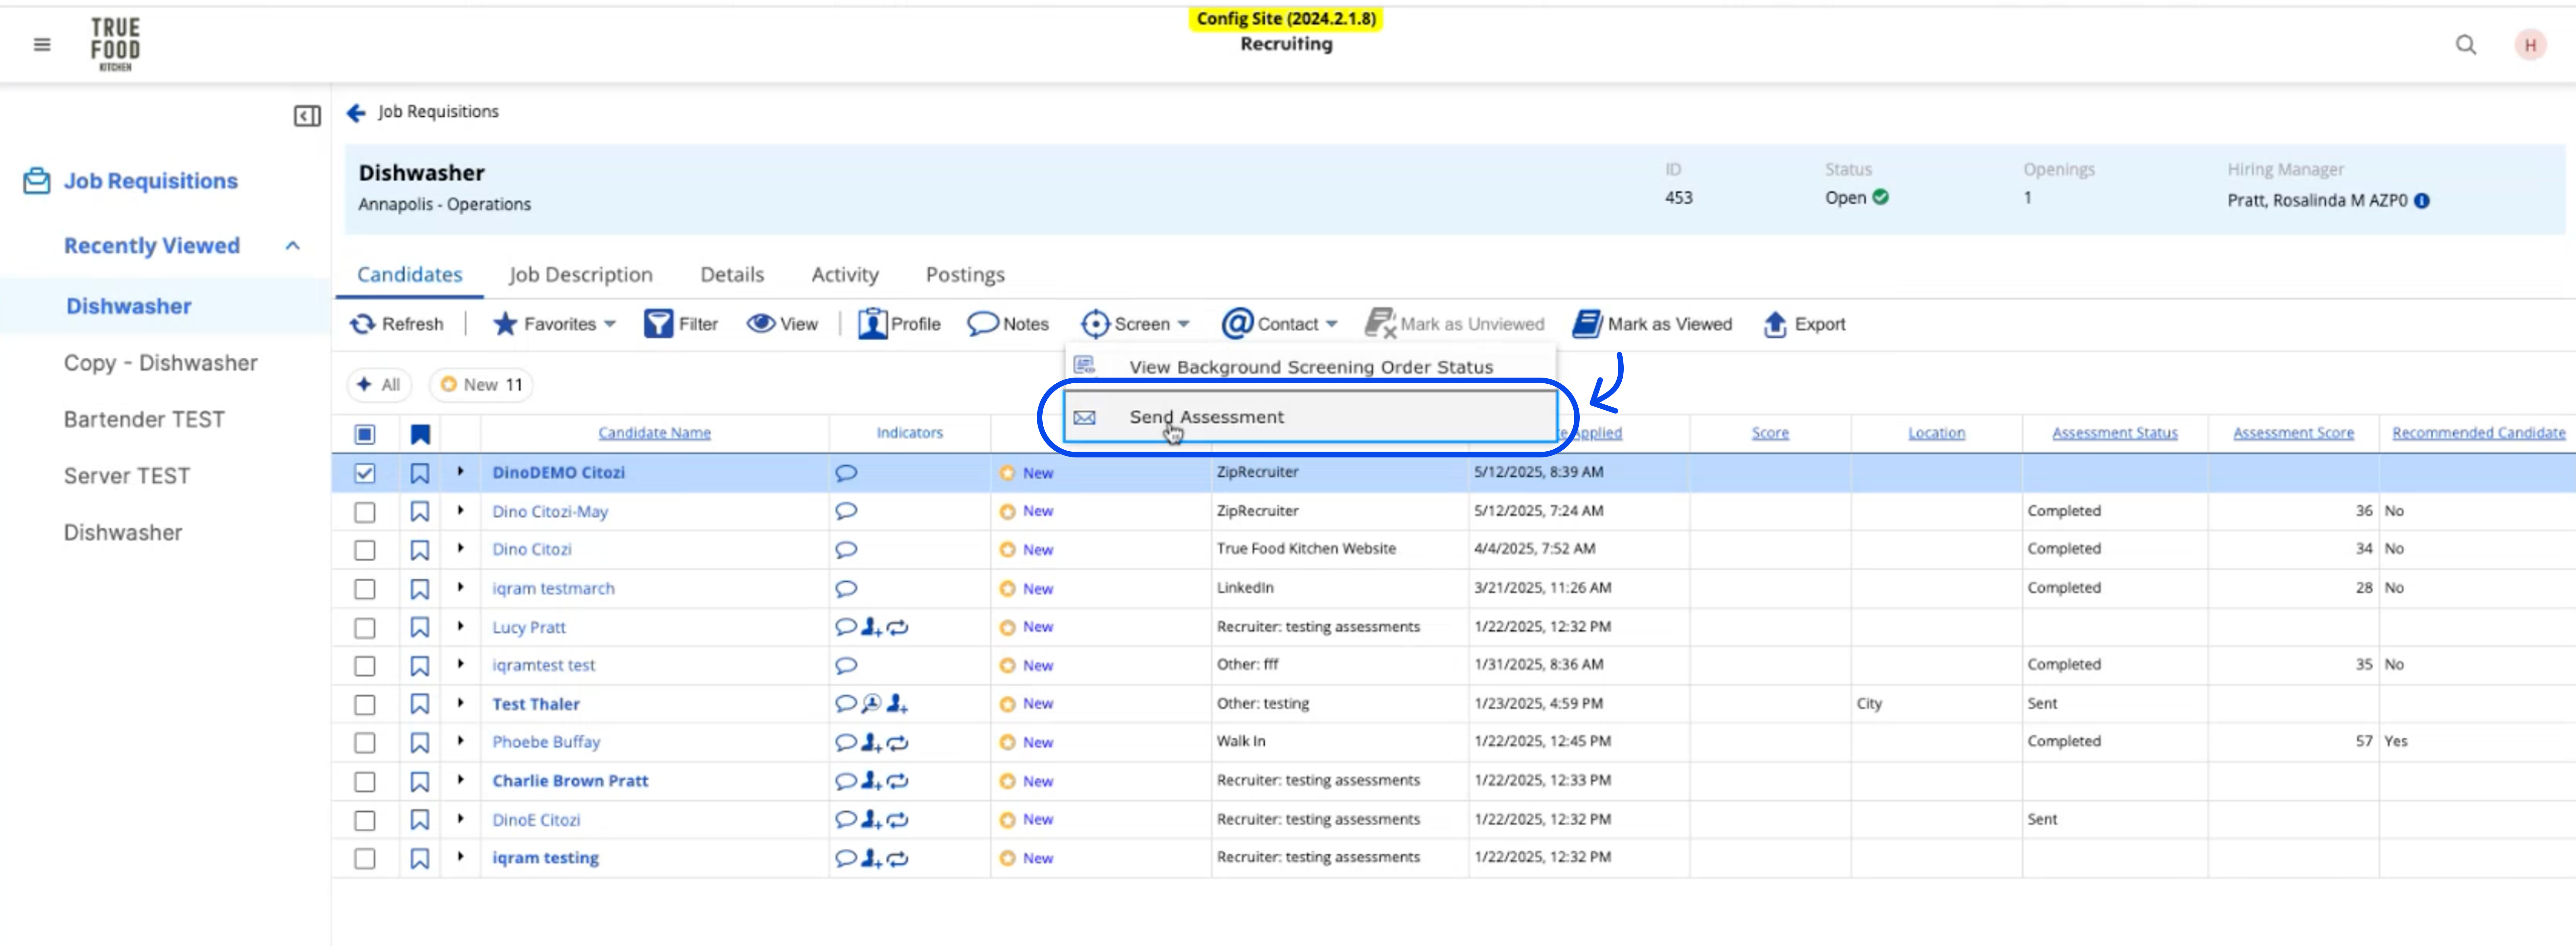The height and width of the screenshot is (946, 2576).
Task: Select the Phoebe Buffay checkbox
Action: [365, 743]
